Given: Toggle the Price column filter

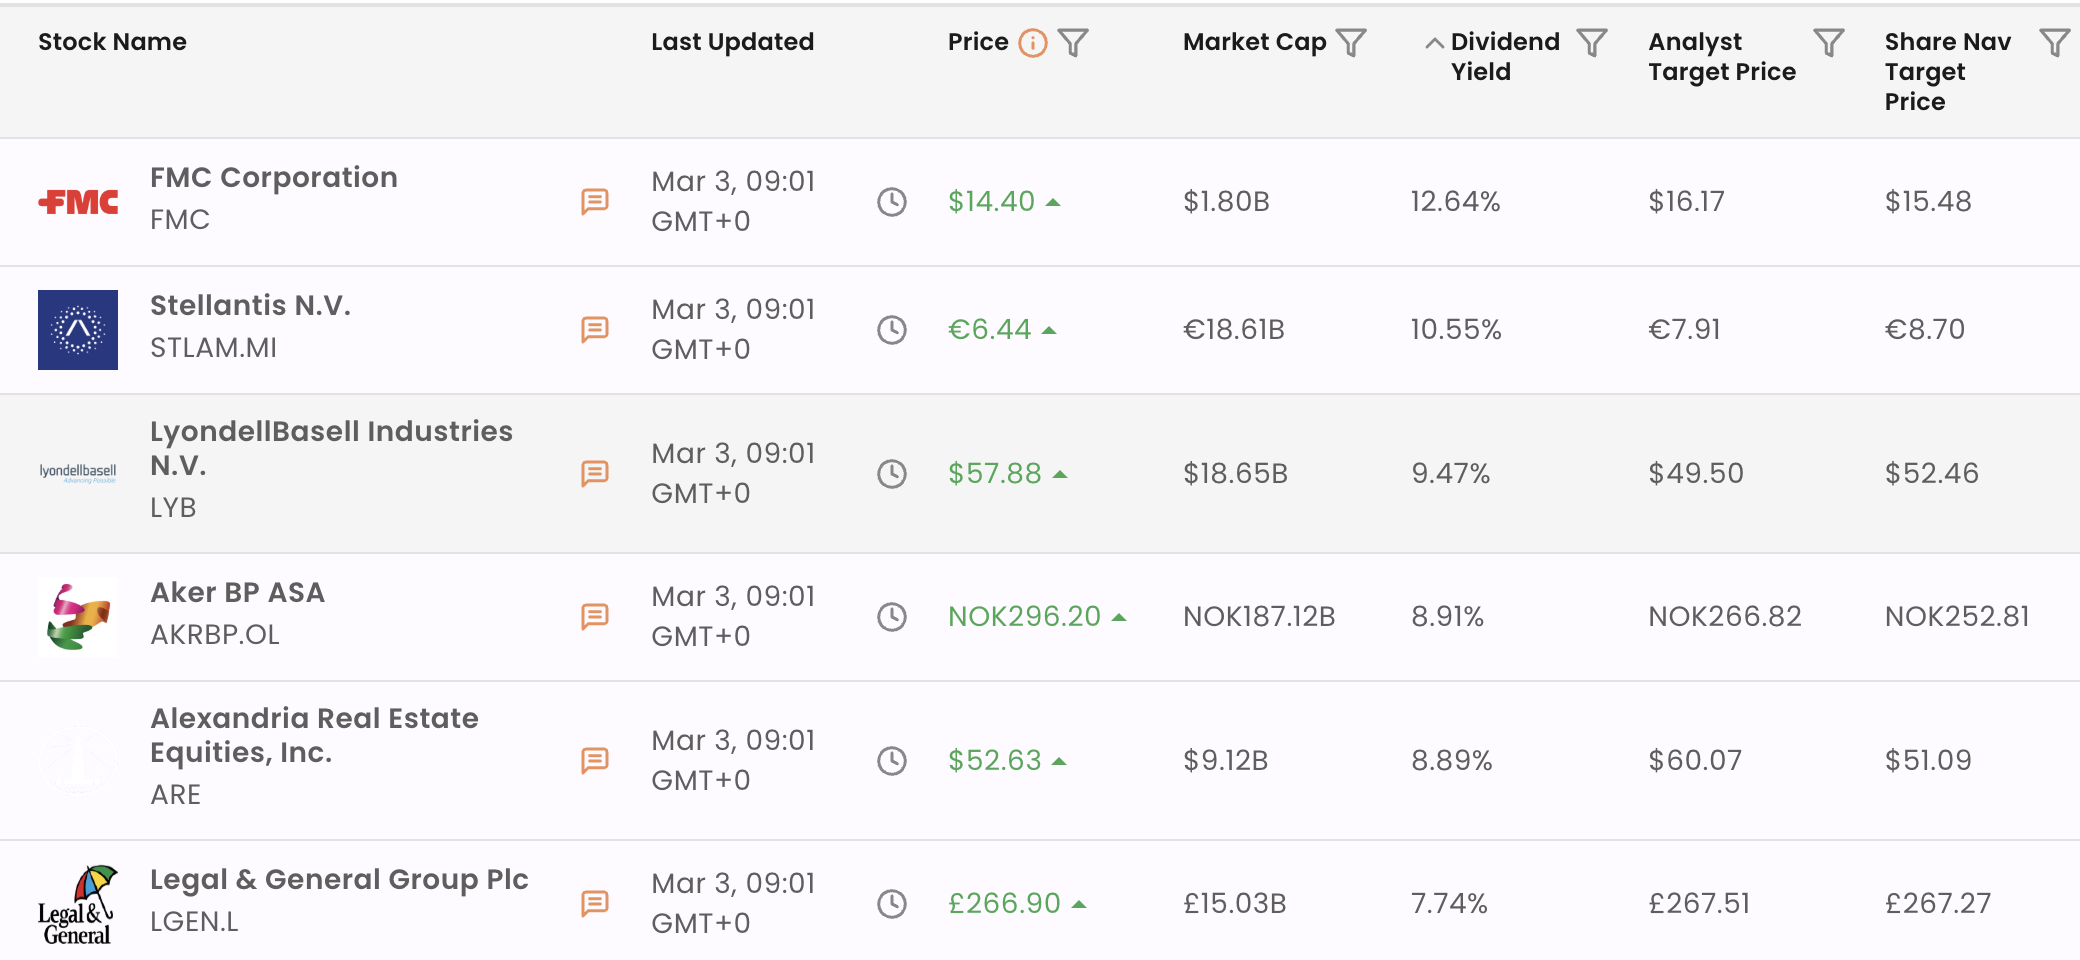Looking at the screenshot, I should point(1074,42).
